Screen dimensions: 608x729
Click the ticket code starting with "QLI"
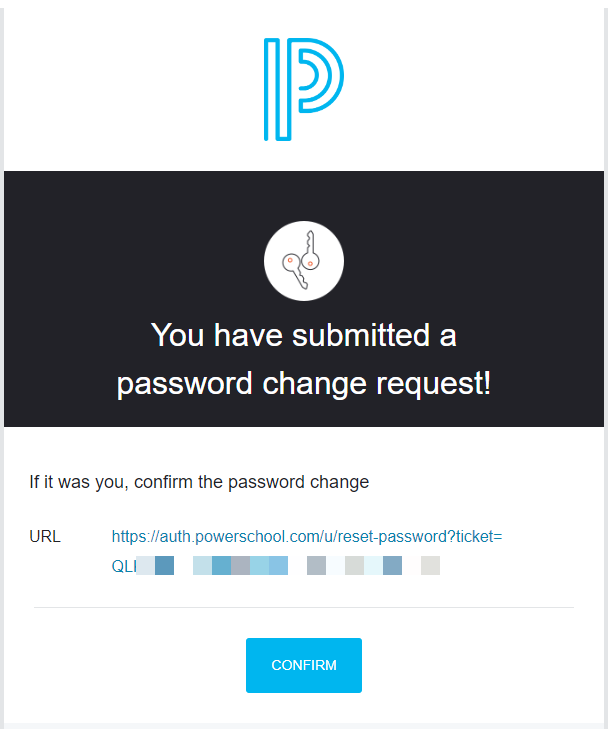(123, 566)
